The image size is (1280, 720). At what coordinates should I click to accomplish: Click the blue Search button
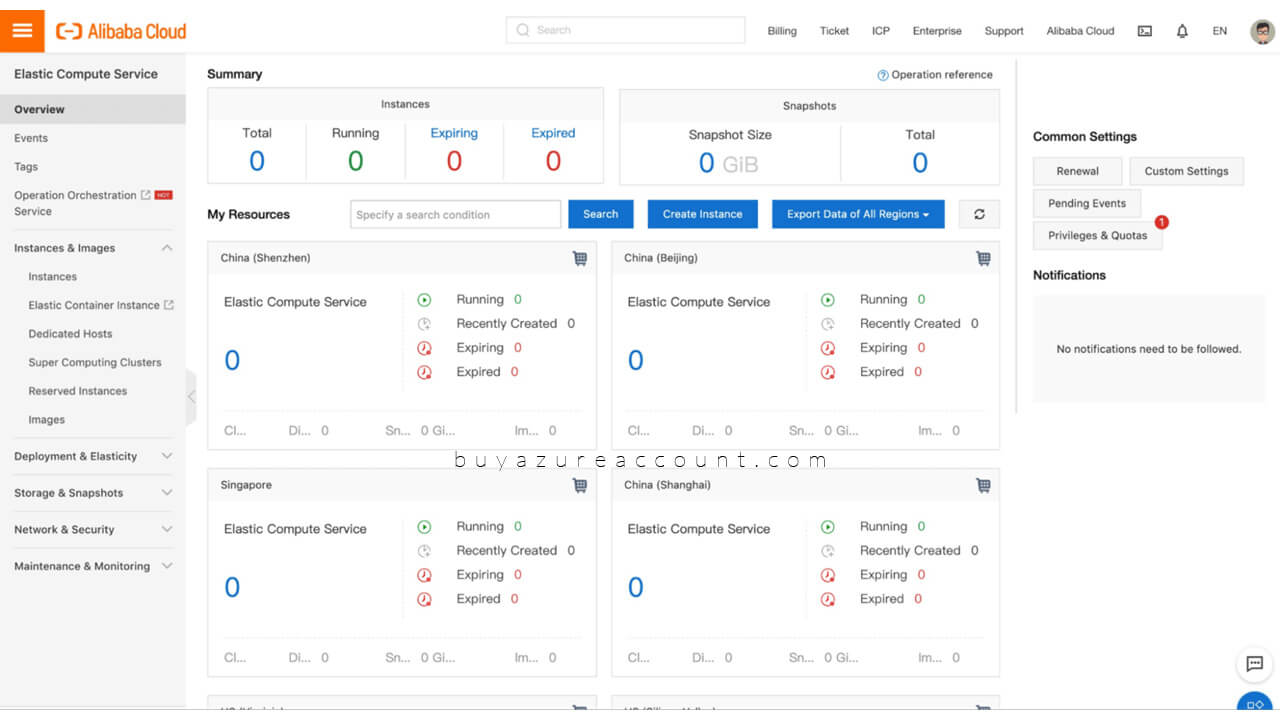tap(601, 214)
